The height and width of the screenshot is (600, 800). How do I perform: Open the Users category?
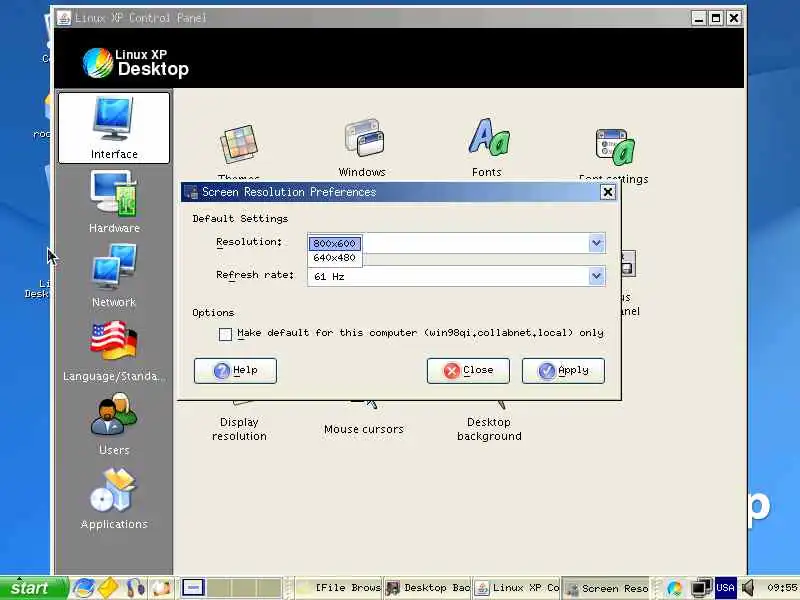point(114,423)
